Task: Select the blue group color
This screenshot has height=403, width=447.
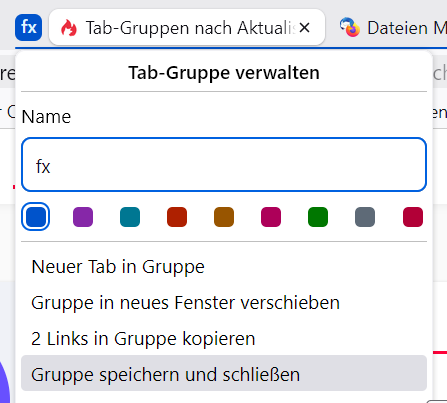Action: 36,217
